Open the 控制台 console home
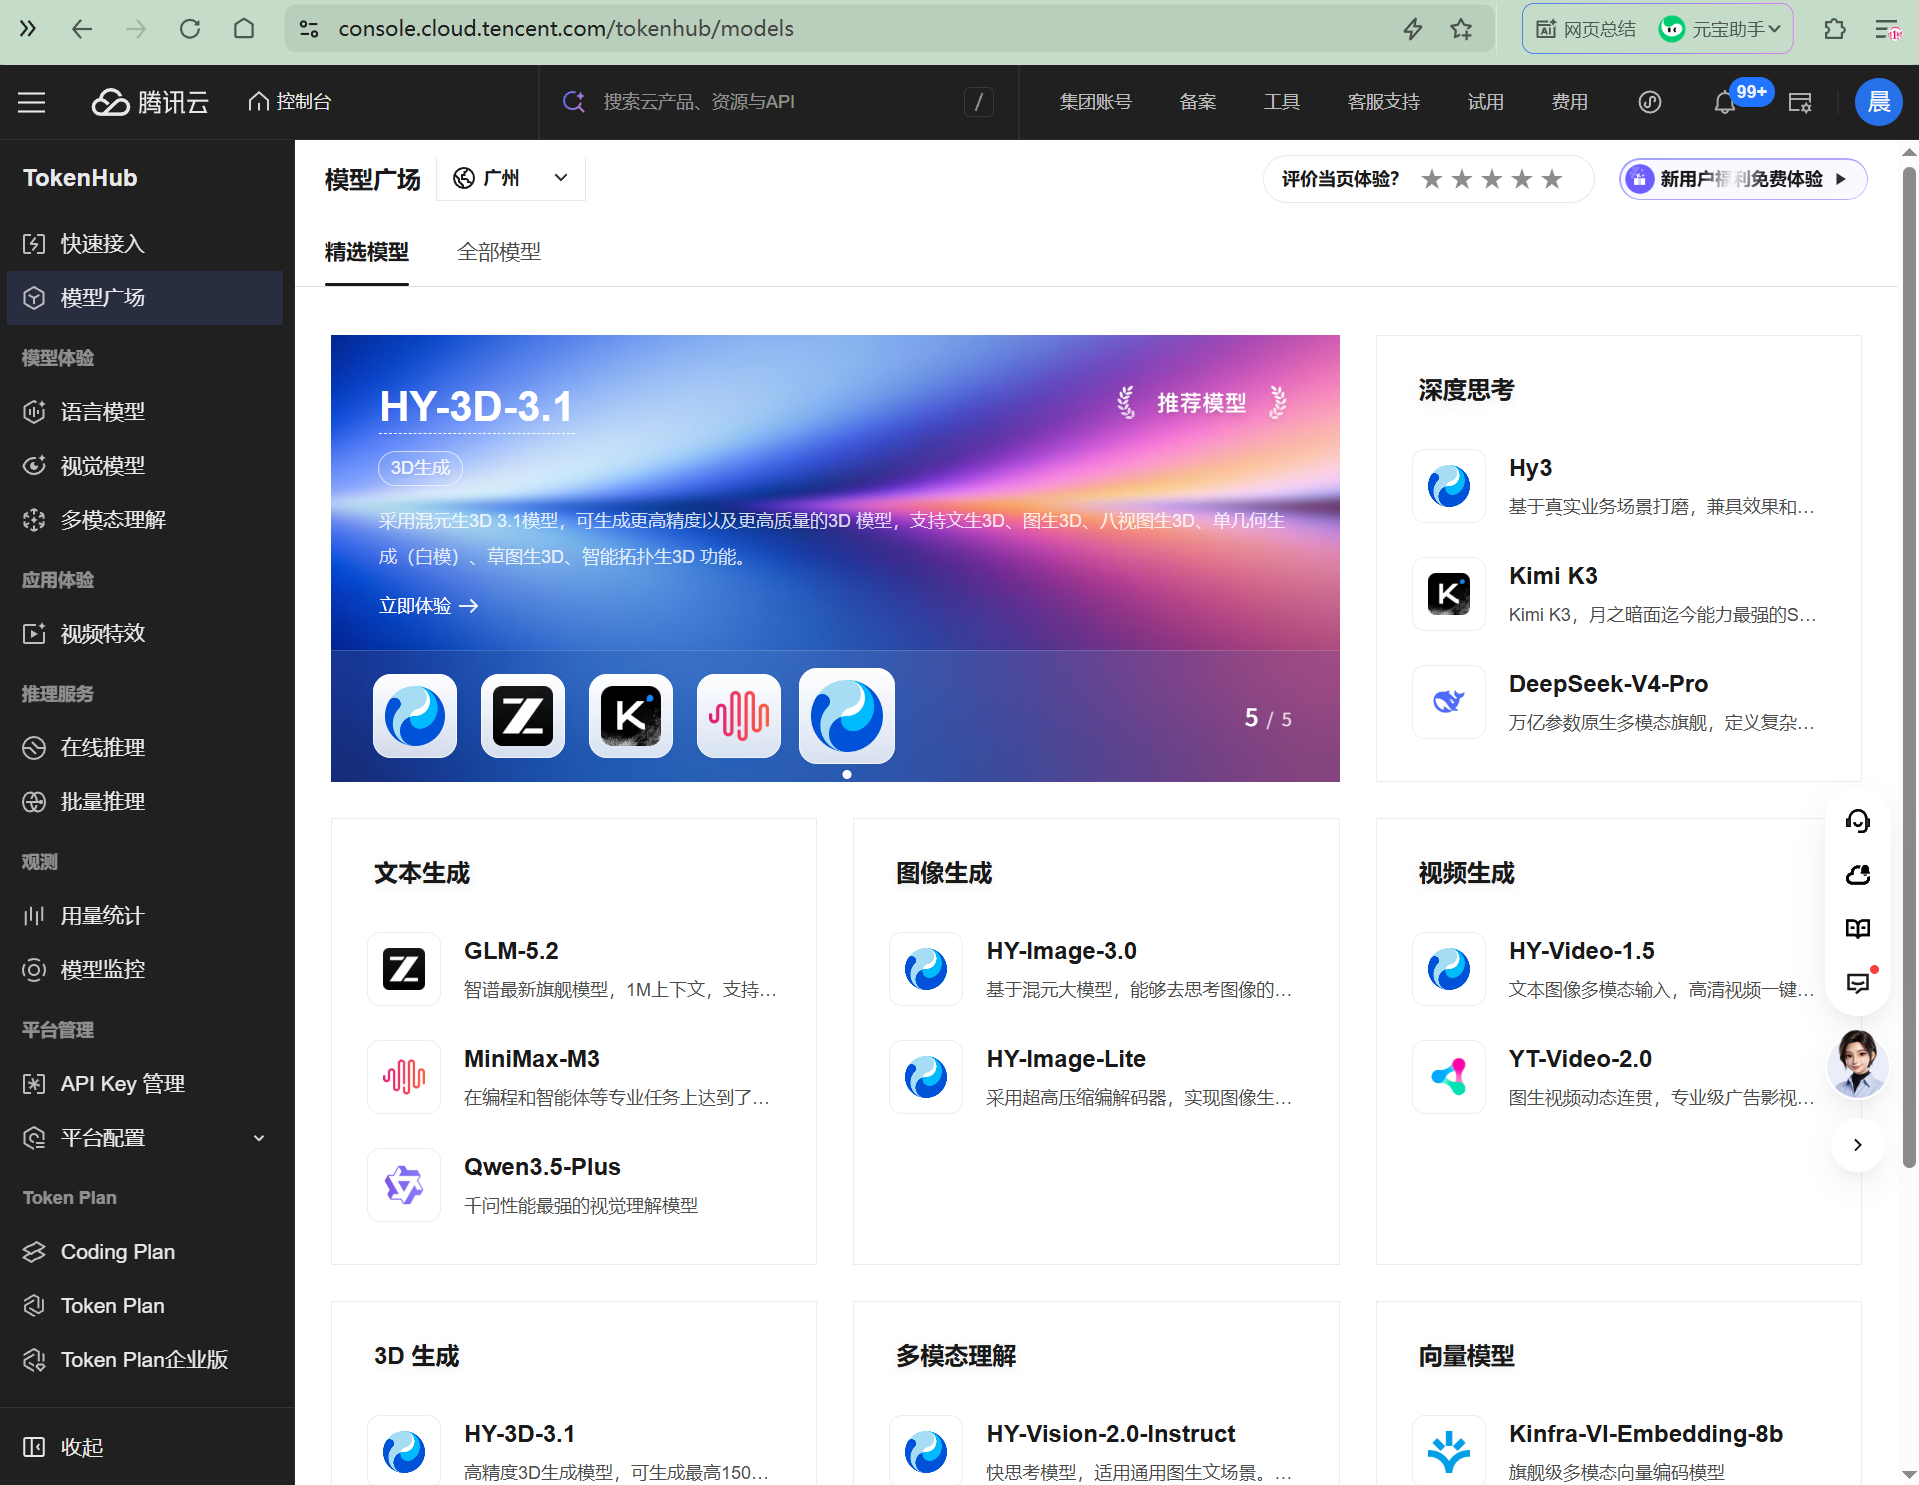The height and width of the screenshot is (1485, 1919). [290, 102]
